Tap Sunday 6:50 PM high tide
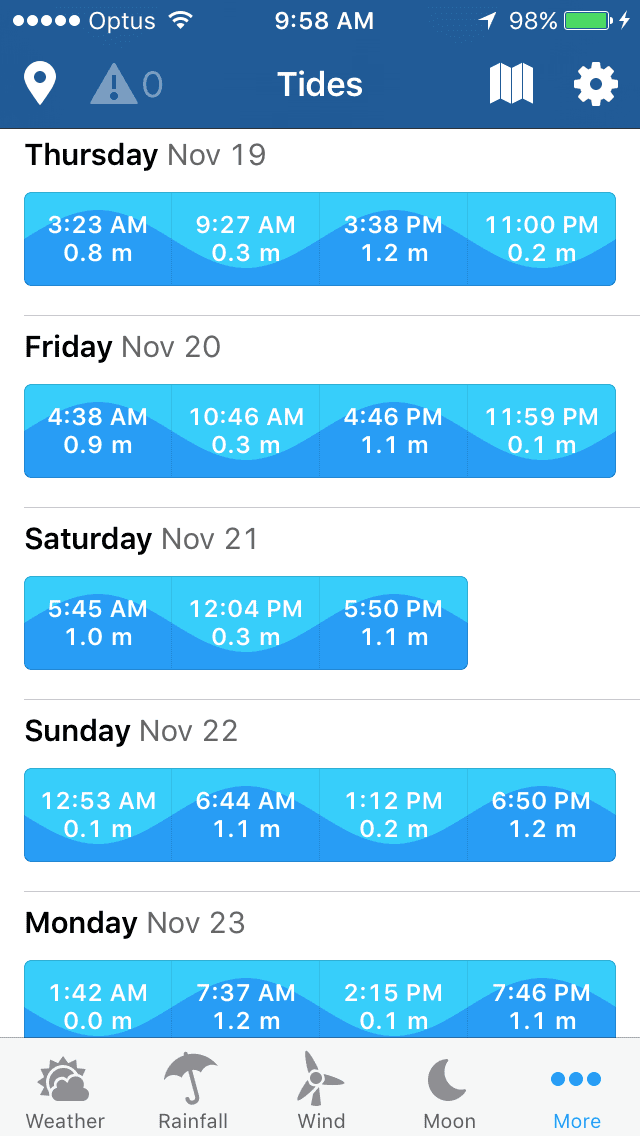The width and height of the screenshot is (640, 1136). [x=541, y=815]
